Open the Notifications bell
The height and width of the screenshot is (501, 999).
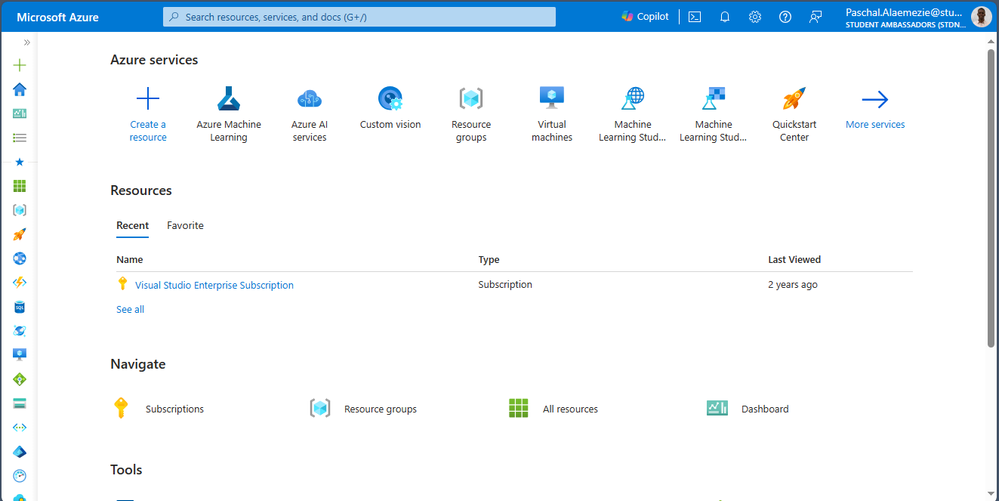coord(724,17)
